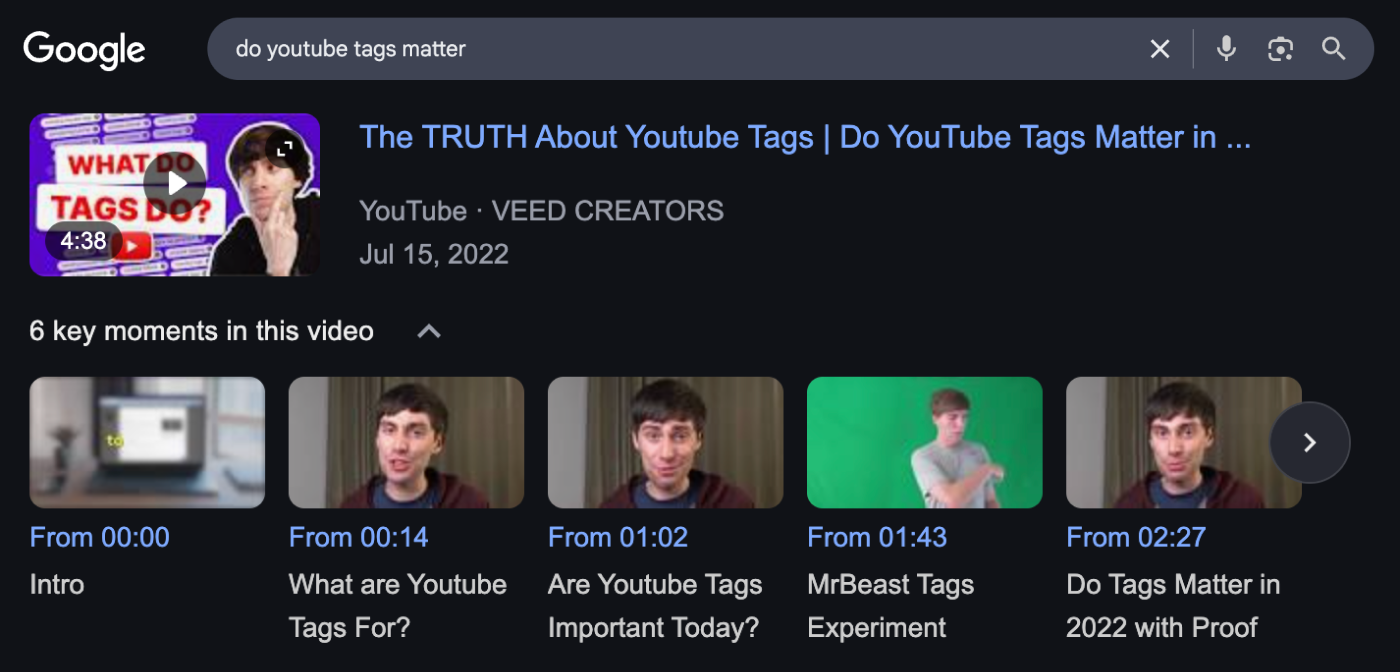Submit search with the magnifying glass icon
The height and width of the screenshot is (672, 1400).
[1334, 49]
